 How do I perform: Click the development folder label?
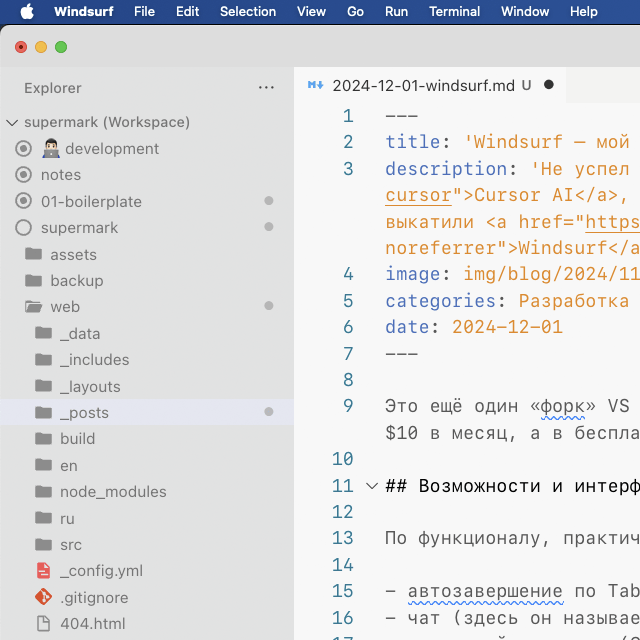112,149
